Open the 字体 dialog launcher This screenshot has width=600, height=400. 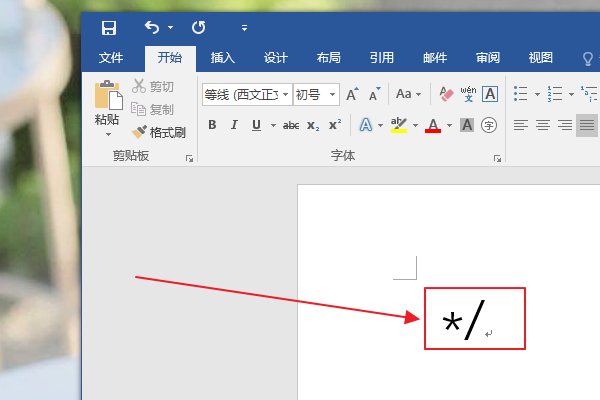(x=497, y=158)
